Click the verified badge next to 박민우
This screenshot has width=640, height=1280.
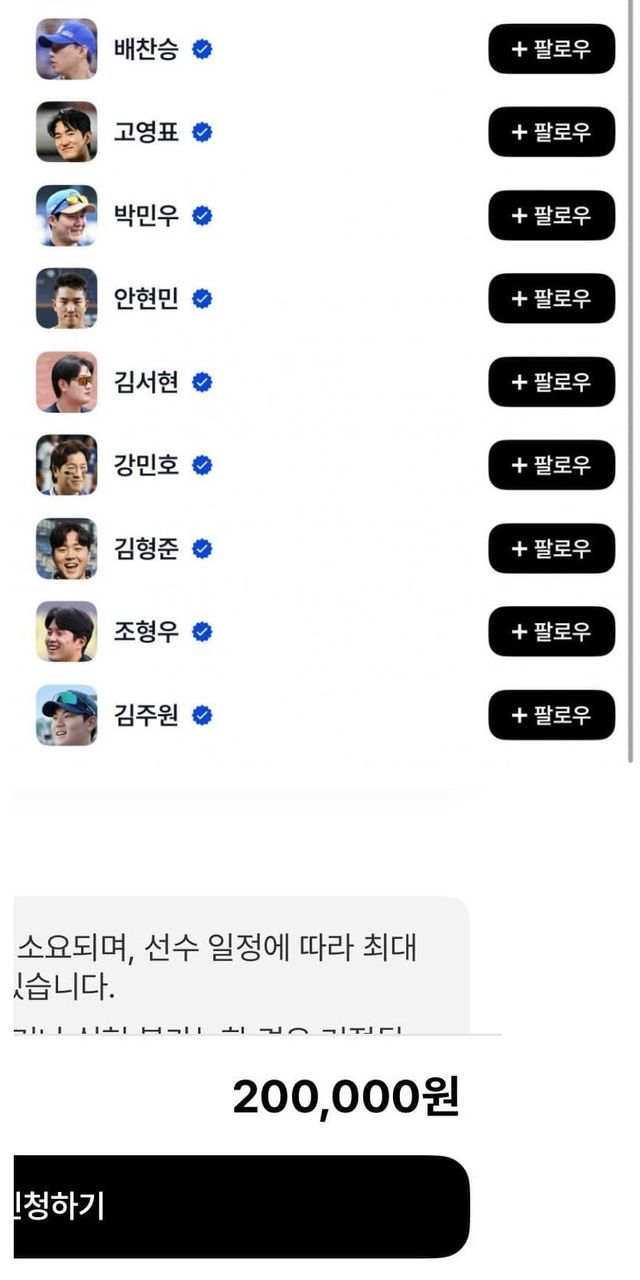(x=202, y=215)
